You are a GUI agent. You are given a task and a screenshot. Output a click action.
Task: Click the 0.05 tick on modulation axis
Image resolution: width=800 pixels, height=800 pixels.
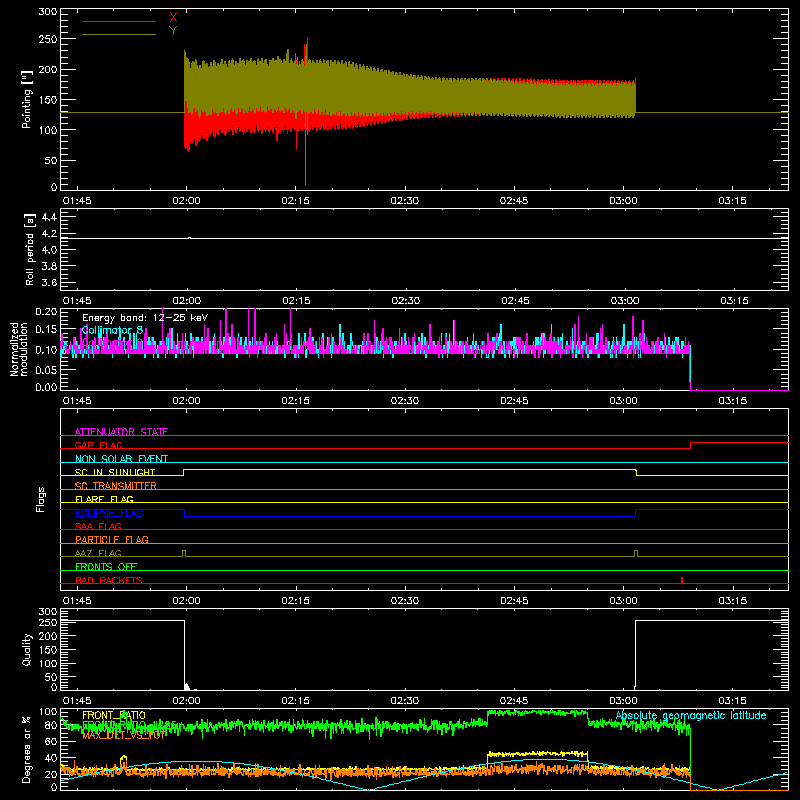(x=46, y=369)
